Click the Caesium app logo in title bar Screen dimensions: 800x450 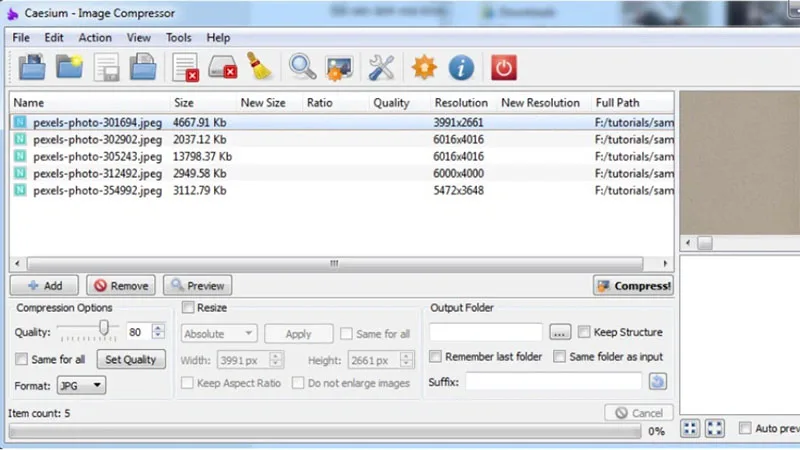click(x=12, y=14)
